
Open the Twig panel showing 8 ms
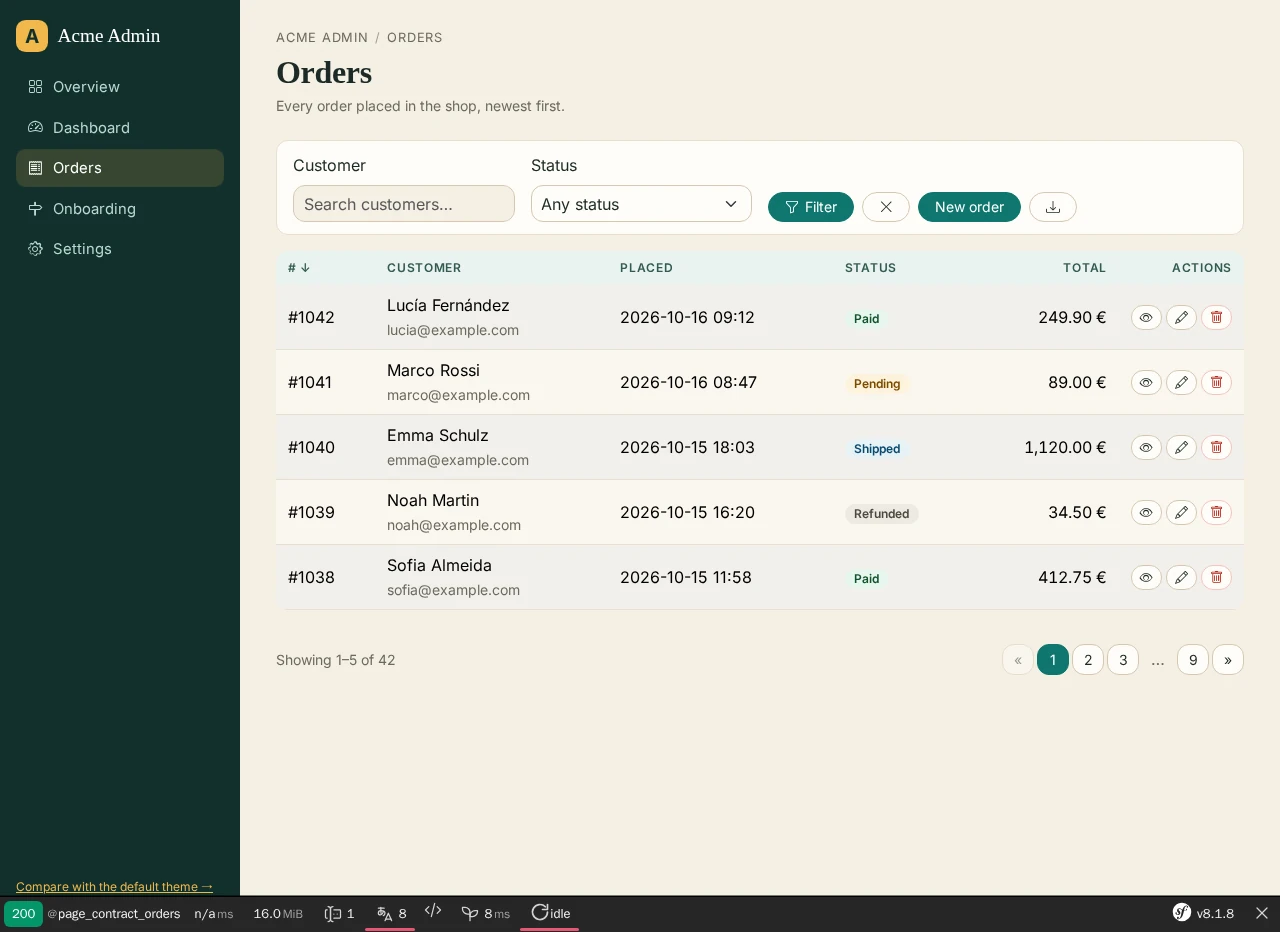(x=485, y=913)
